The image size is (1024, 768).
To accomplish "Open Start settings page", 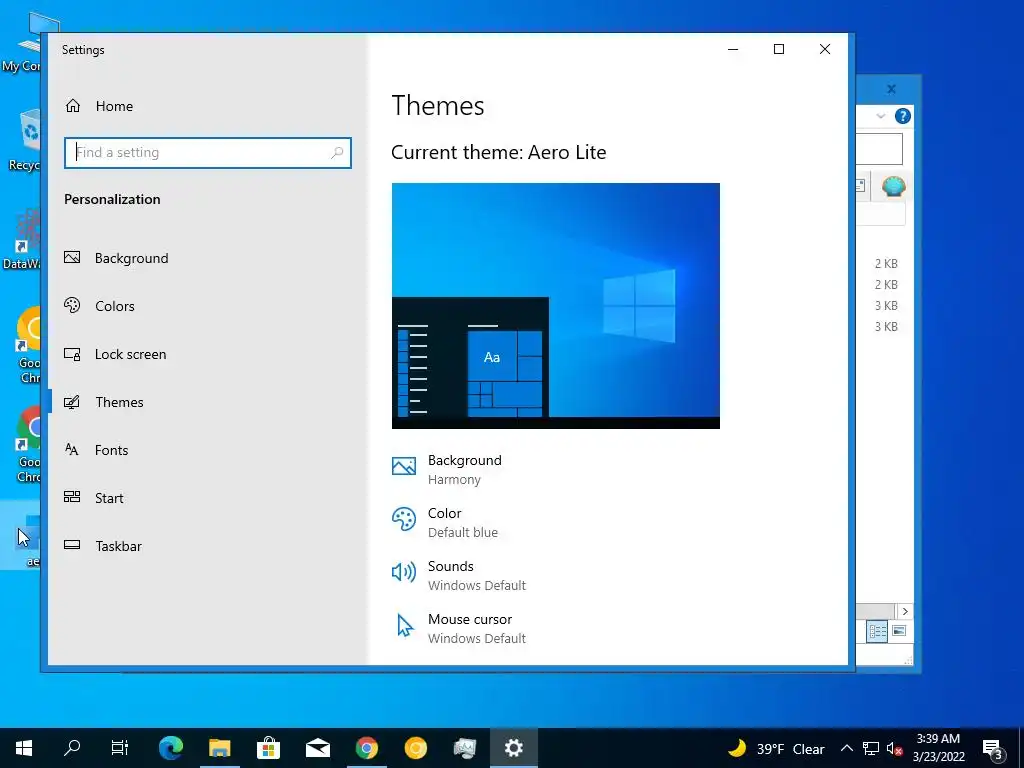I will point(208,498).
